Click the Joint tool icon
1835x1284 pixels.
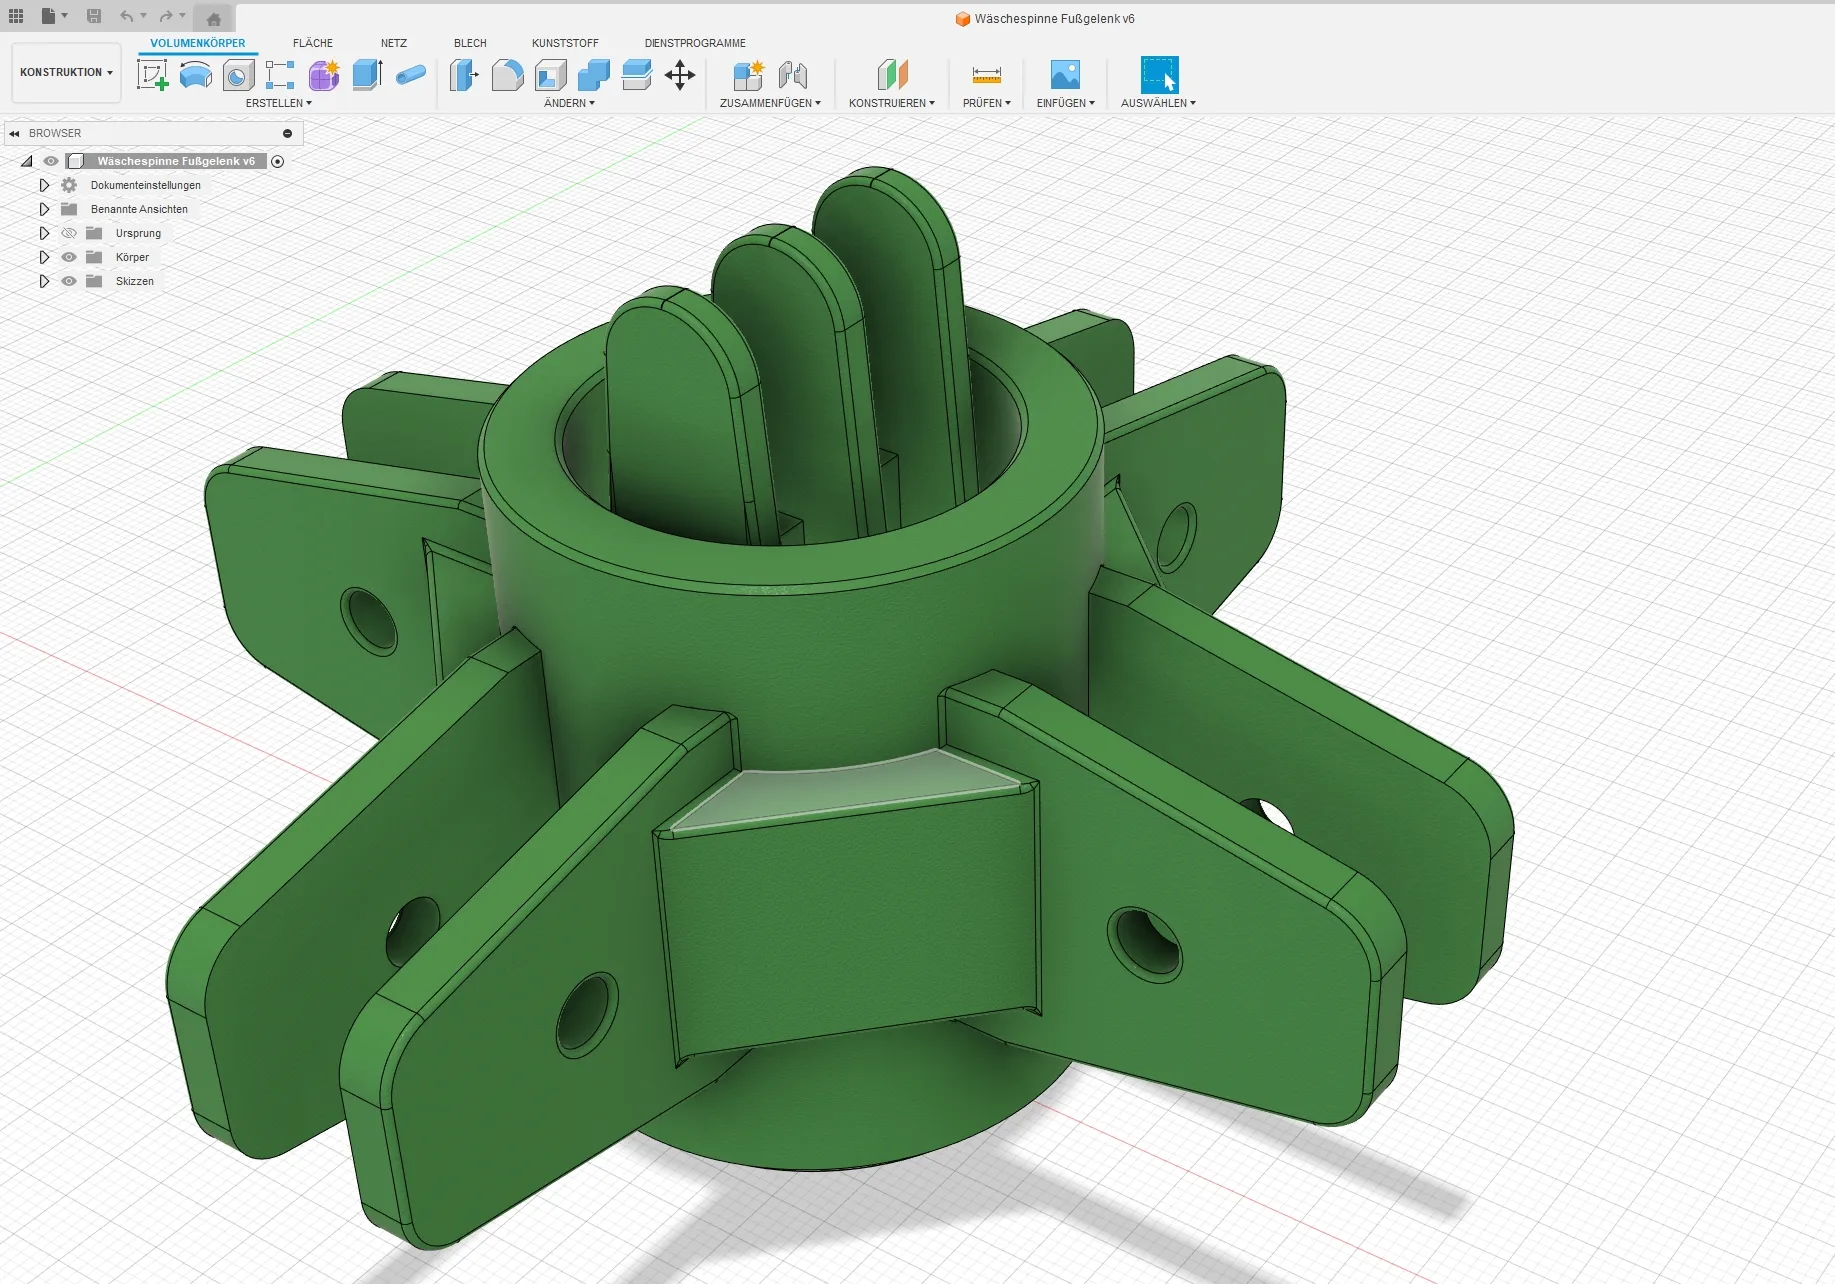coord(793,75)
